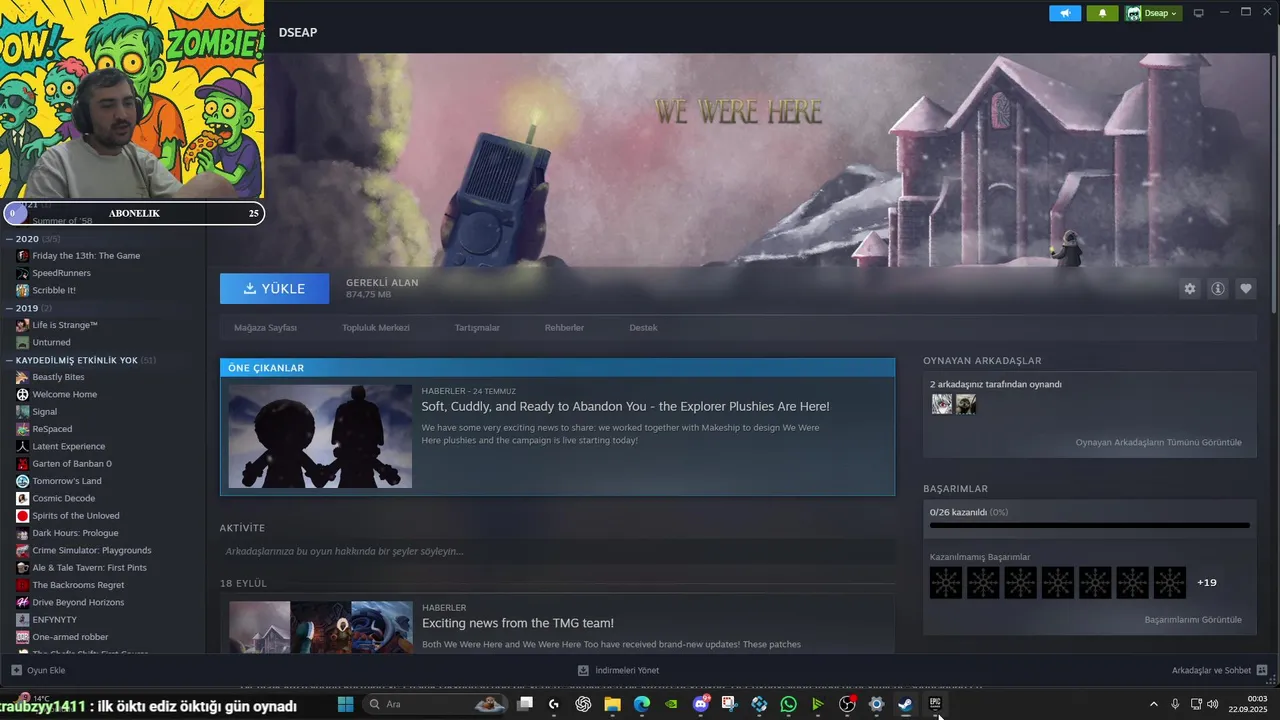Open the TMG team news thumbnail
This screenshot has width=1280, height=720.
(320, 626)
